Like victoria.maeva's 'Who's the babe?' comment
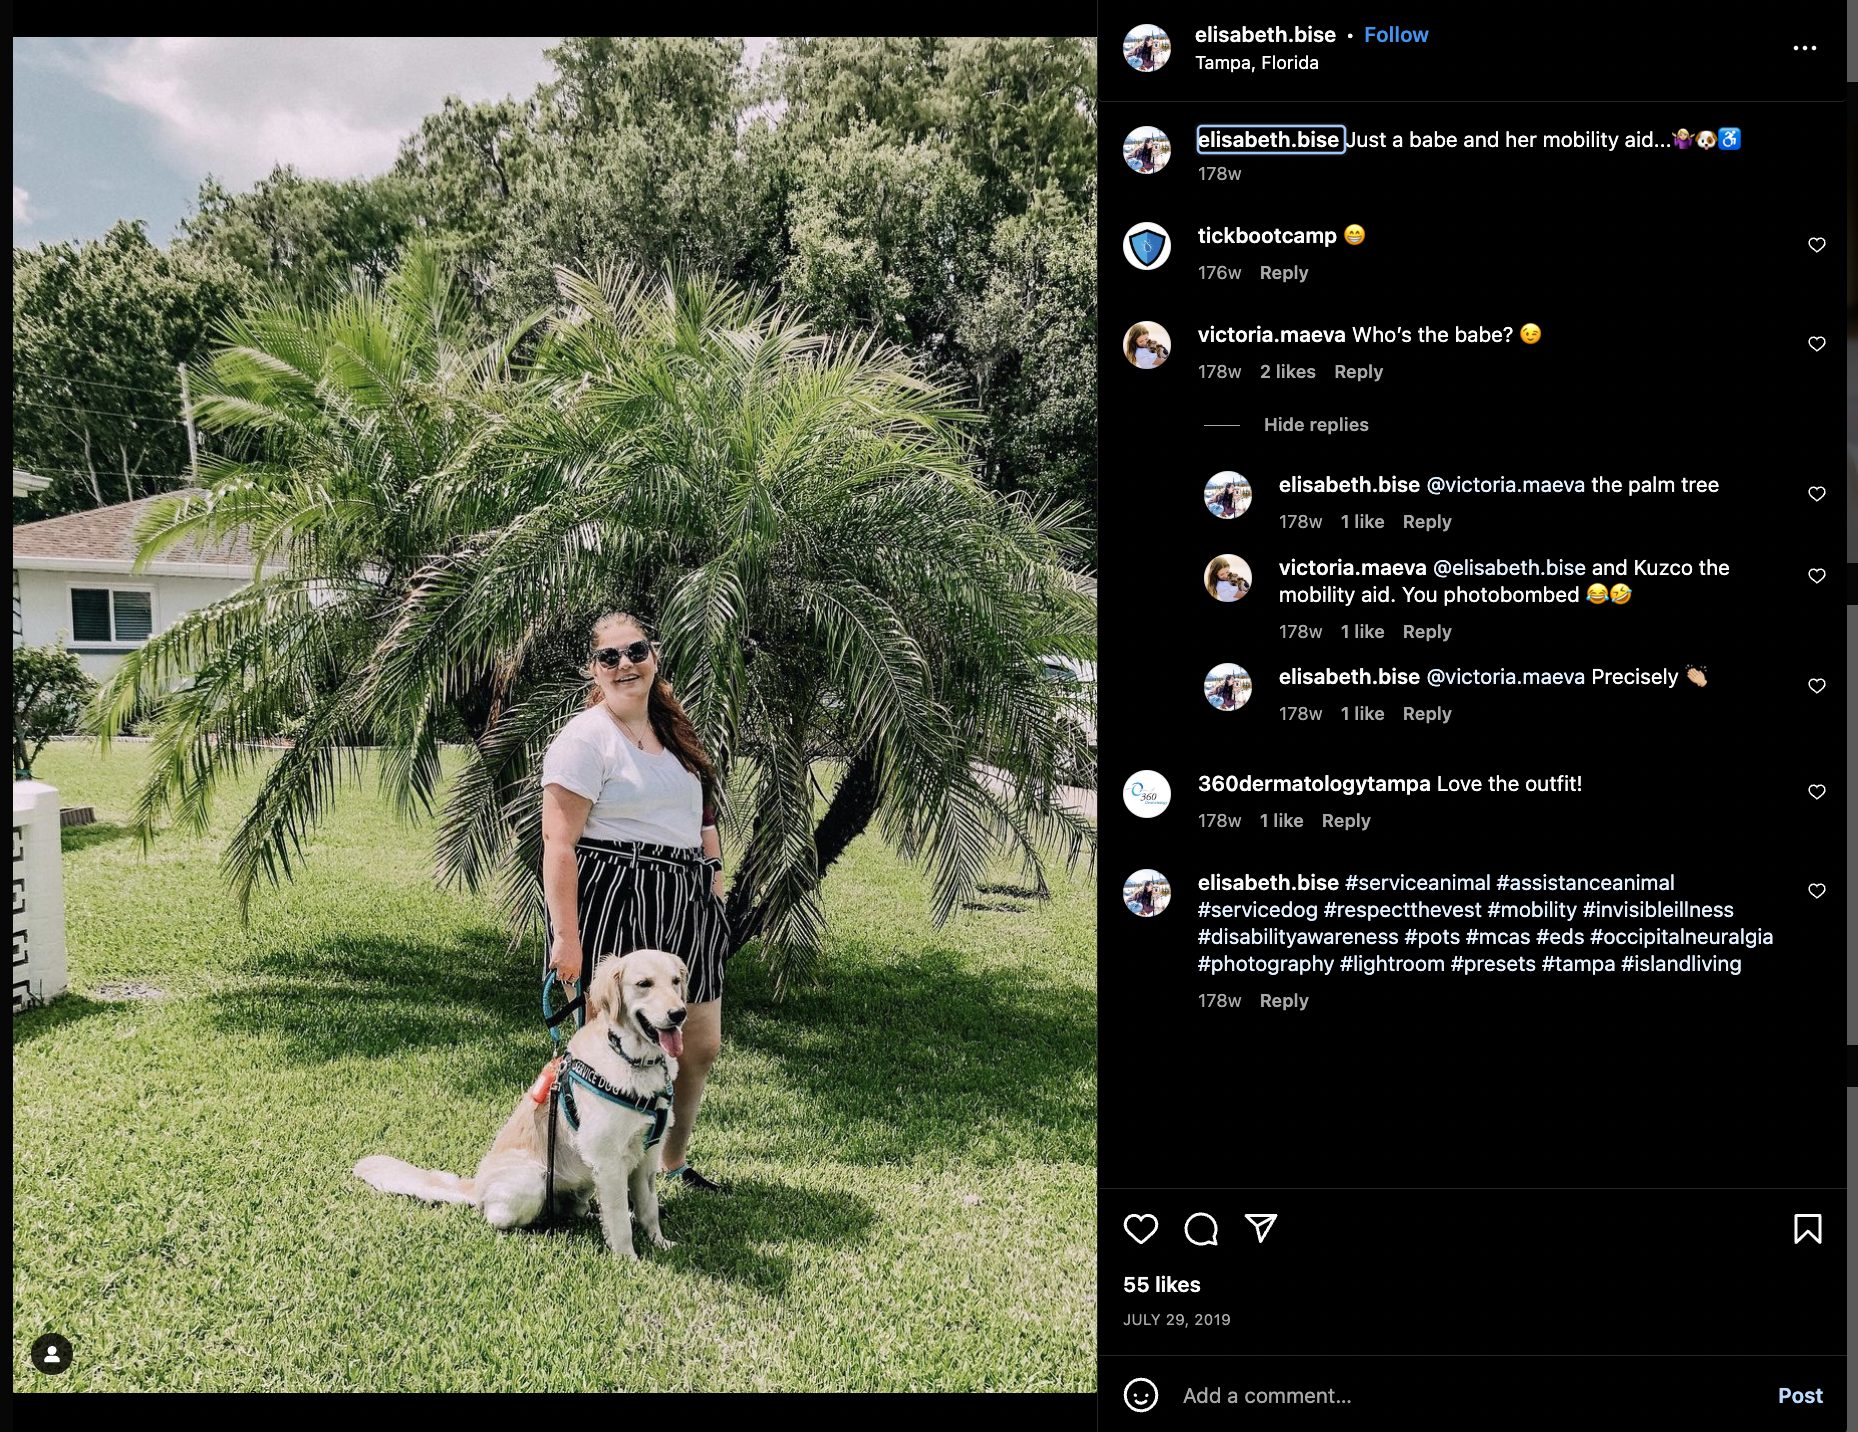1858x1432 pixels. tap(1817, 344)
